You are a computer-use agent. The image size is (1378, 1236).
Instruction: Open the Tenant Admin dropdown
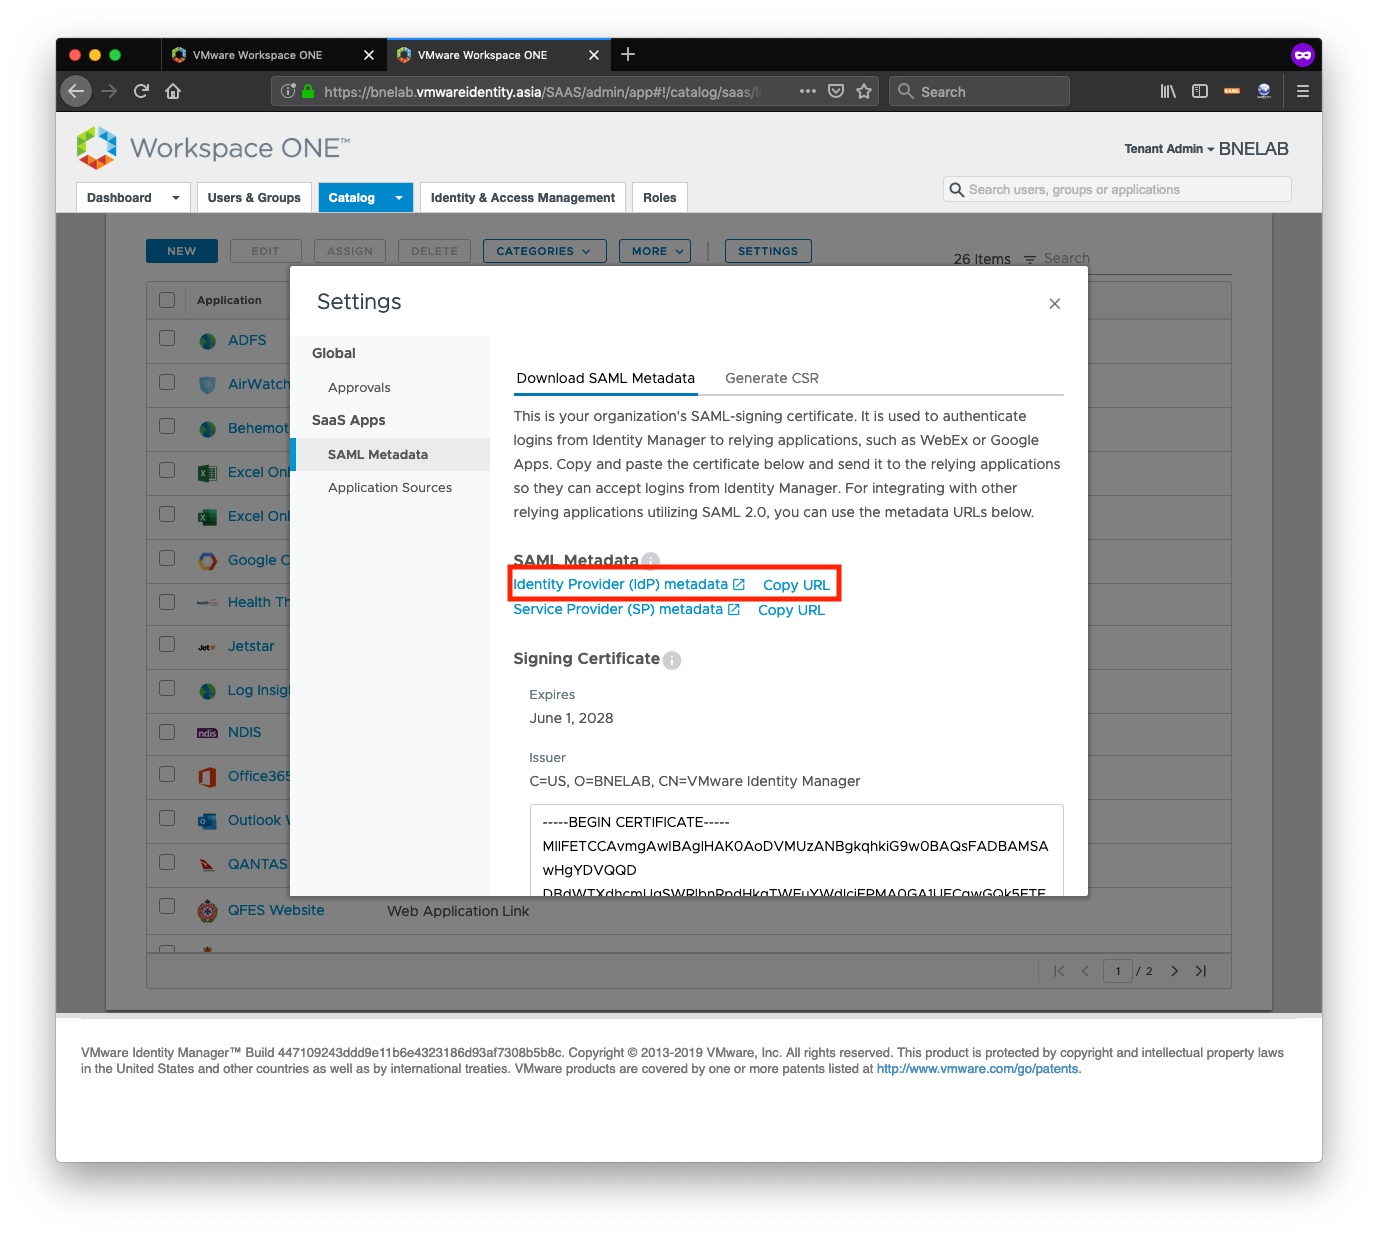click(1169, 149)
